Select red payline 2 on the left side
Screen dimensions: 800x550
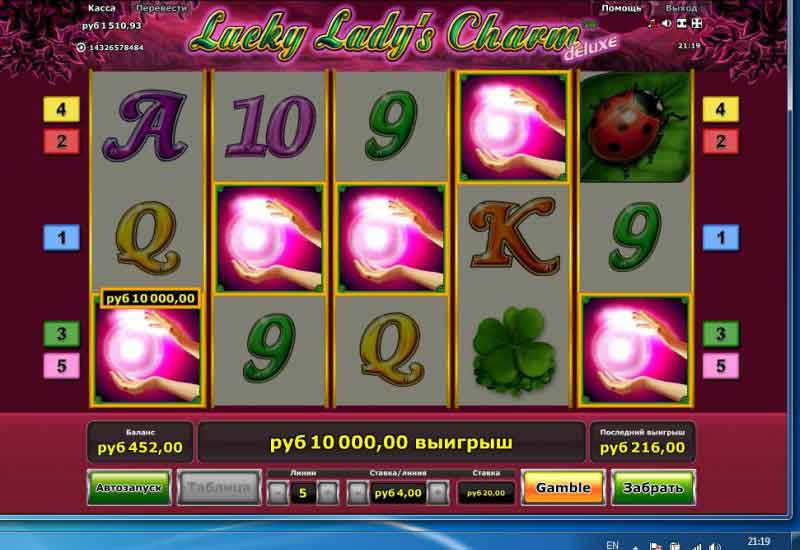click(62, 141)
